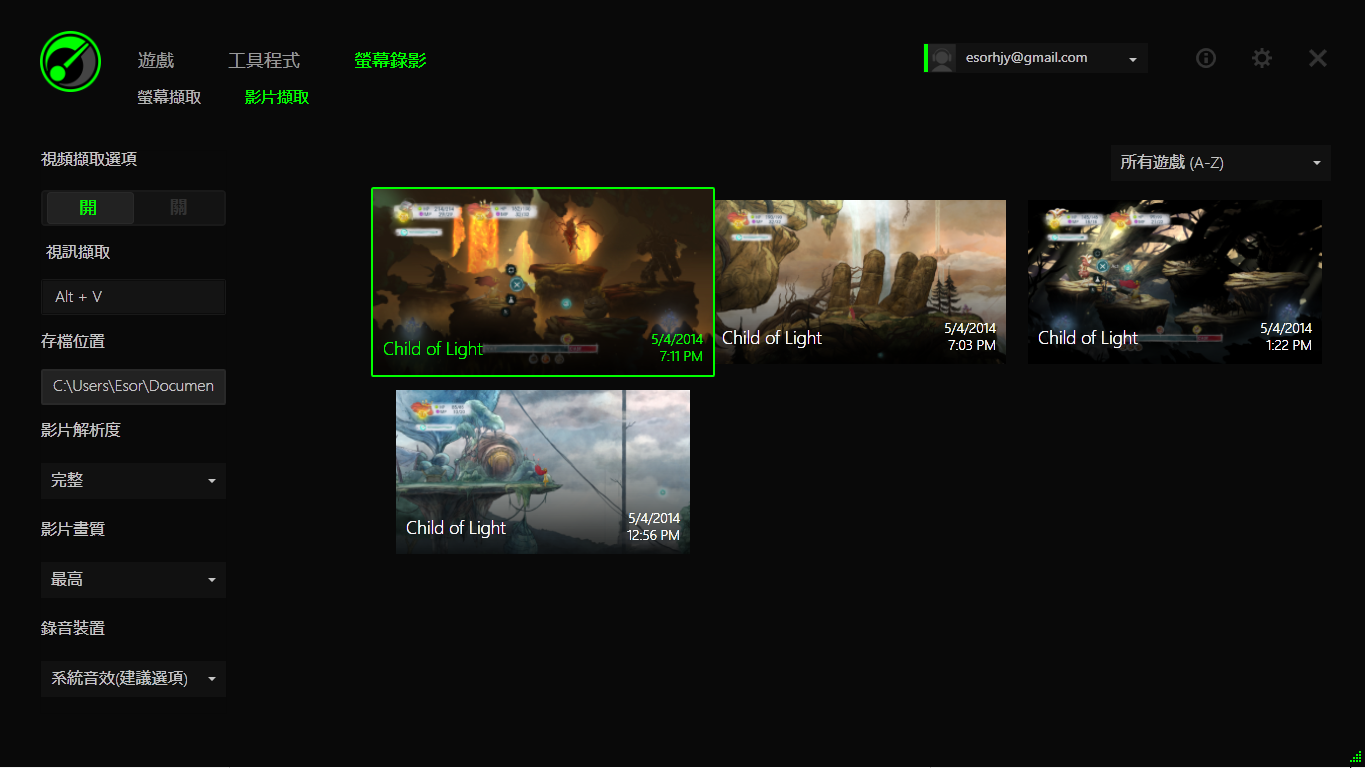Select the 螢幕錄影 tab
The image size is (1365, 768).
[390, 61]
